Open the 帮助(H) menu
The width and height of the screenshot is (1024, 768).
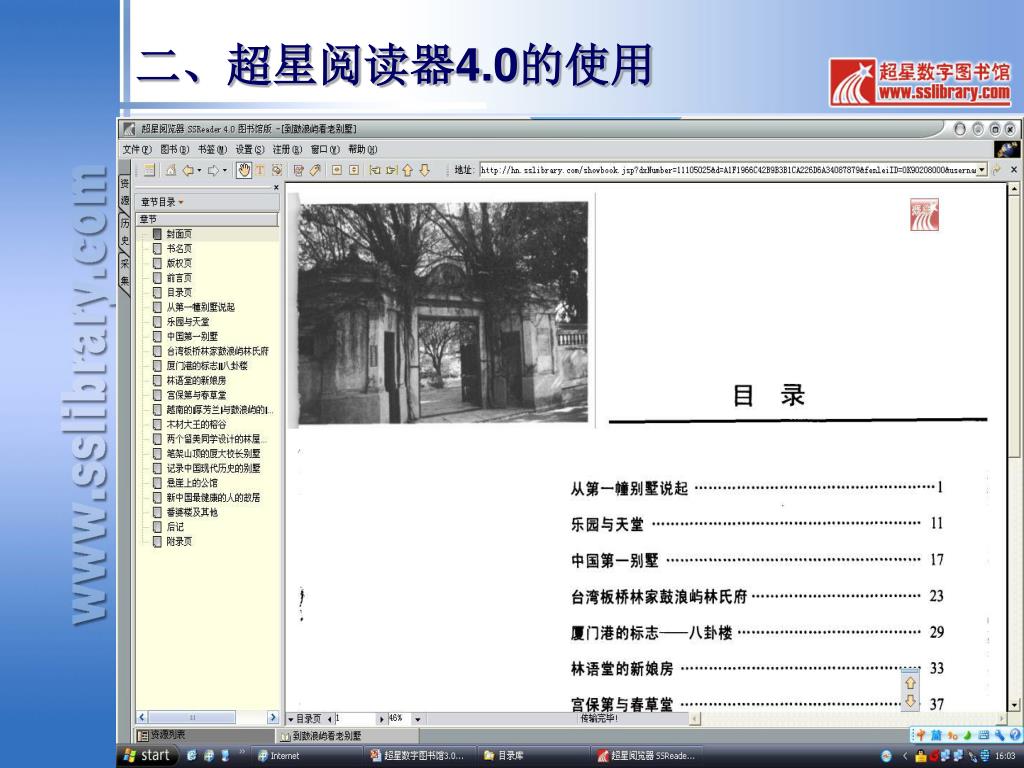(362, 150)
